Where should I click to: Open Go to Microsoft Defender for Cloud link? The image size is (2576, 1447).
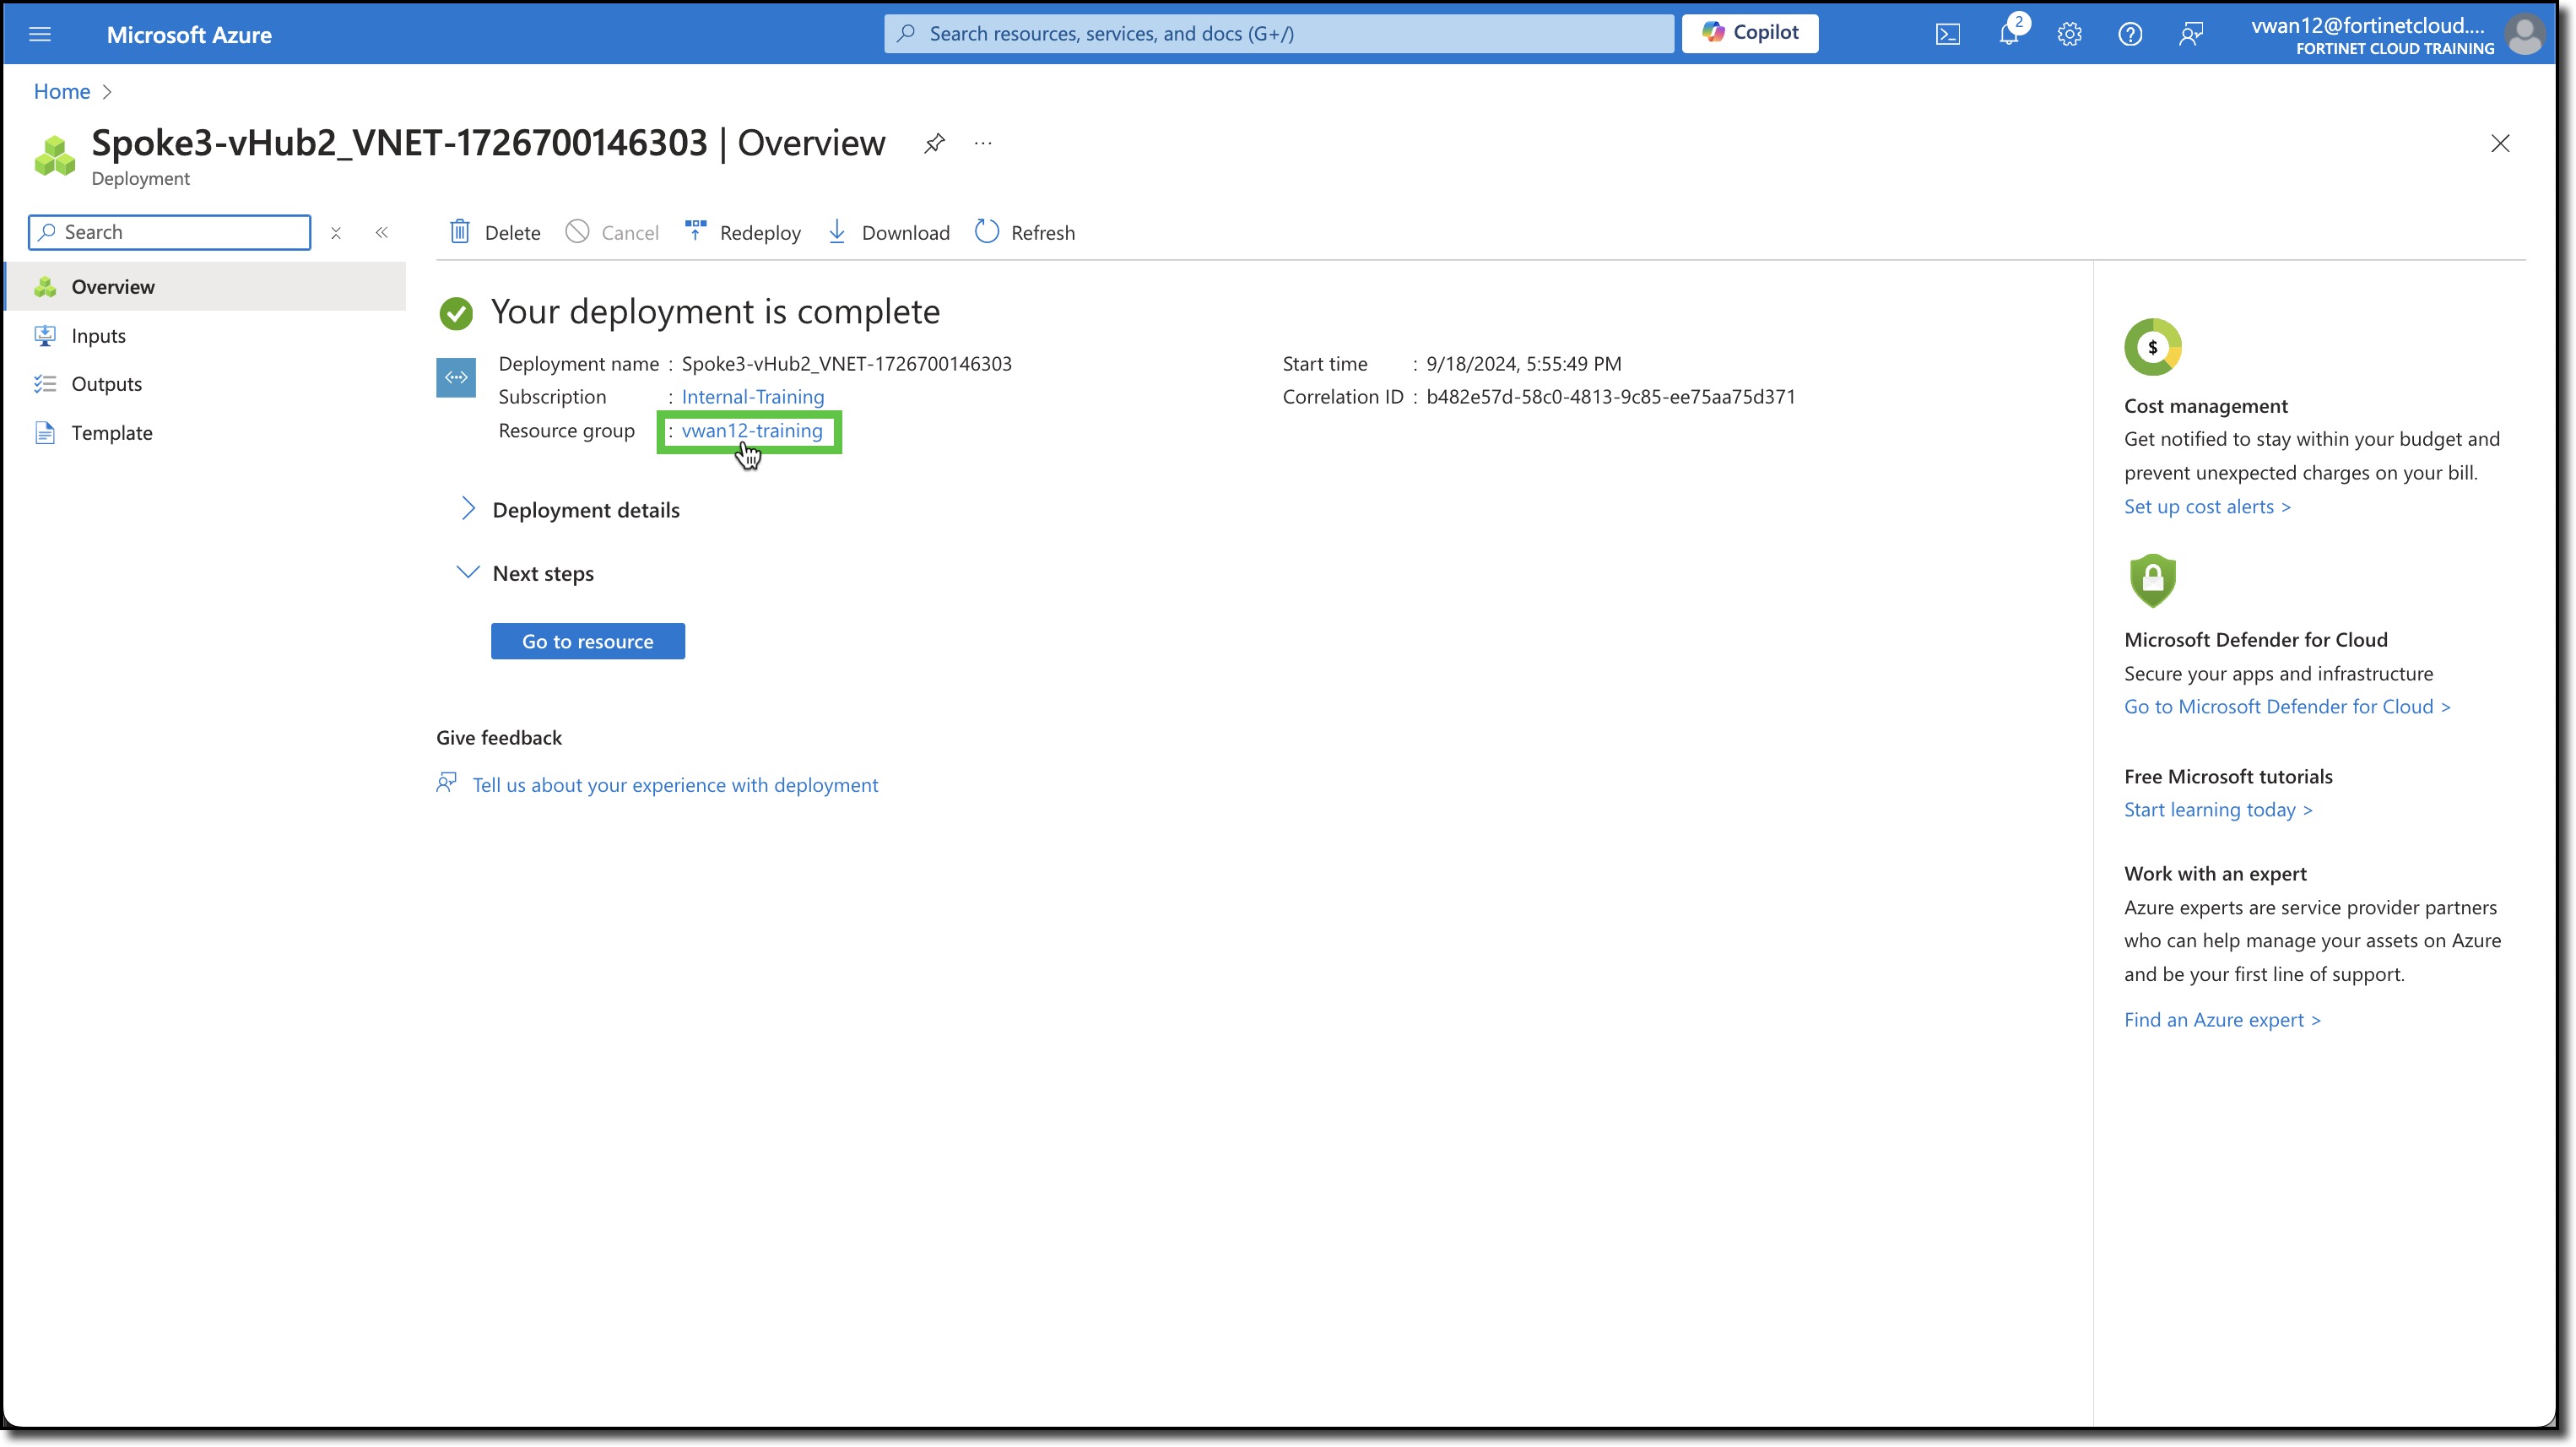(x=2287, y=707)
